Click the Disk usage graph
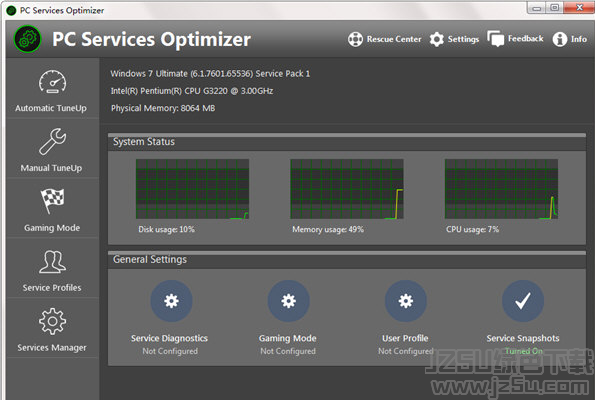The width and height of the screenshot is (595, 400). 192,189
